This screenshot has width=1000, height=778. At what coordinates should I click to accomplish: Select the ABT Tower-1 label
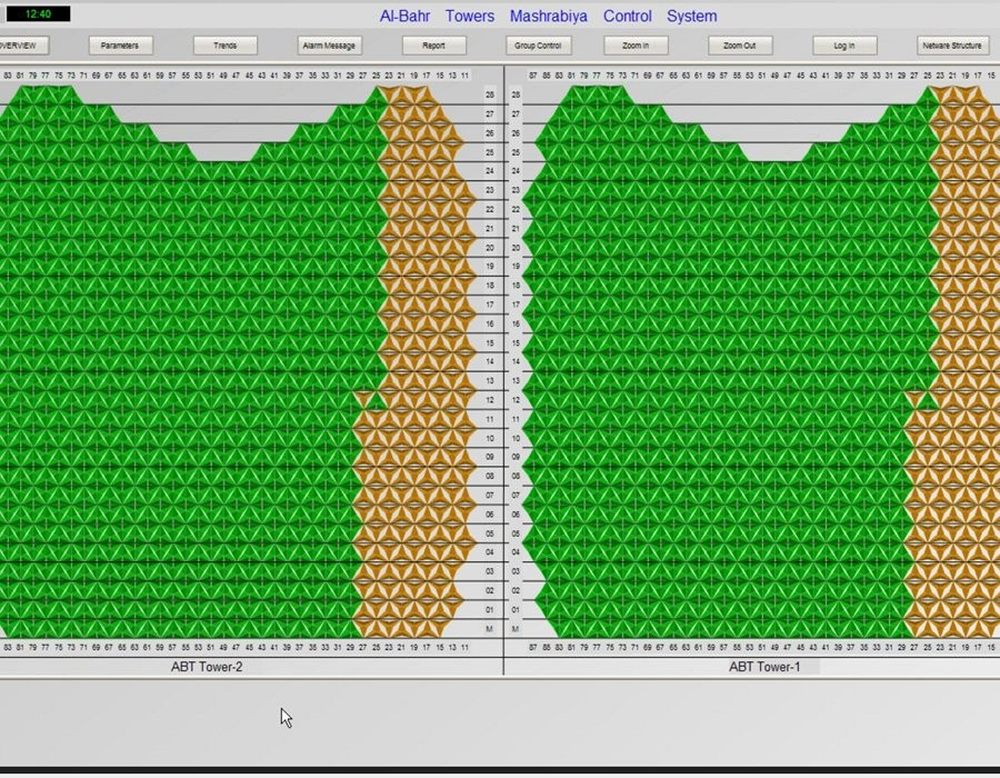click(x=765, y=667)
